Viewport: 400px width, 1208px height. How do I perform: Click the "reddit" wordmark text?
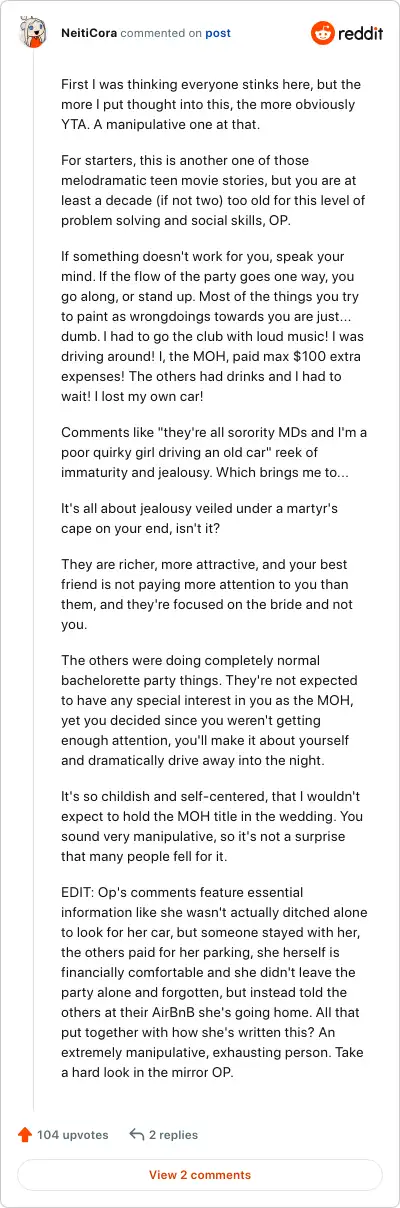click(360, 33)
